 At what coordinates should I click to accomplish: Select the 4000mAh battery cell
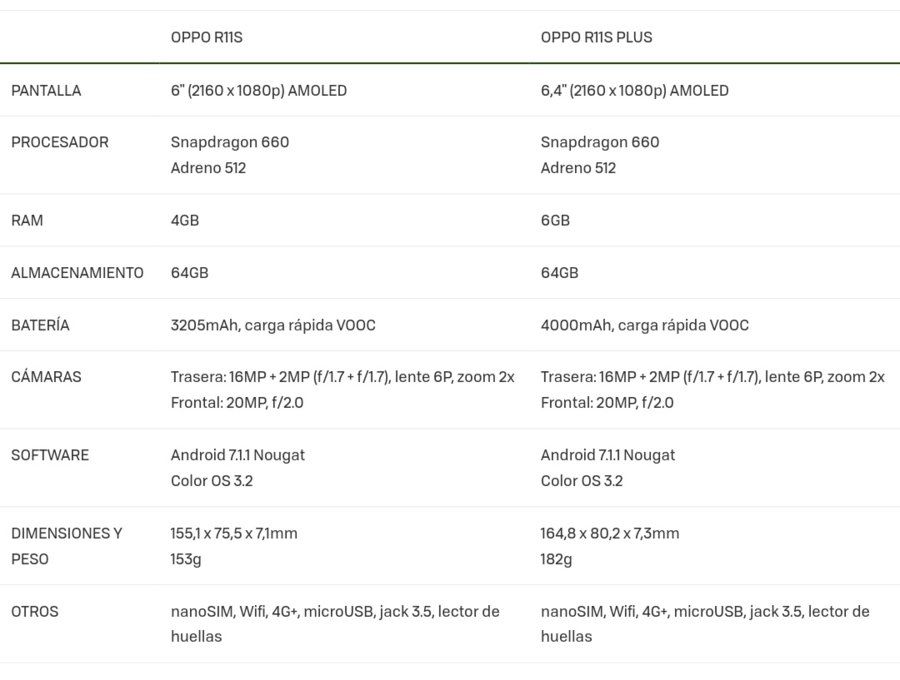645,325
